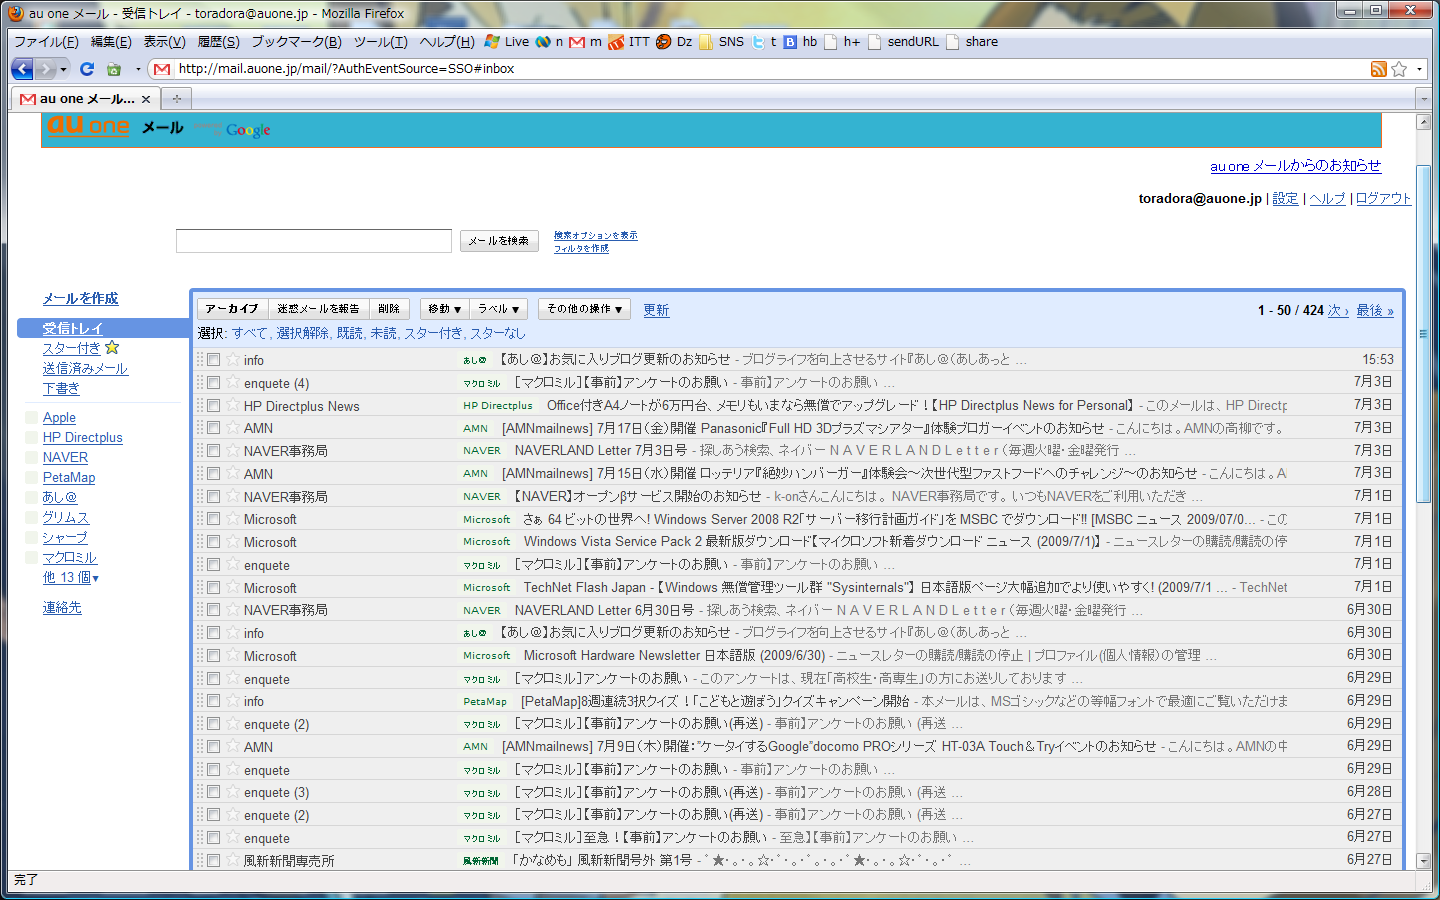This screenshot has height=900, width=1440.
Task: Open the SNS bookmark folder
Action: (x=722, y=42)
